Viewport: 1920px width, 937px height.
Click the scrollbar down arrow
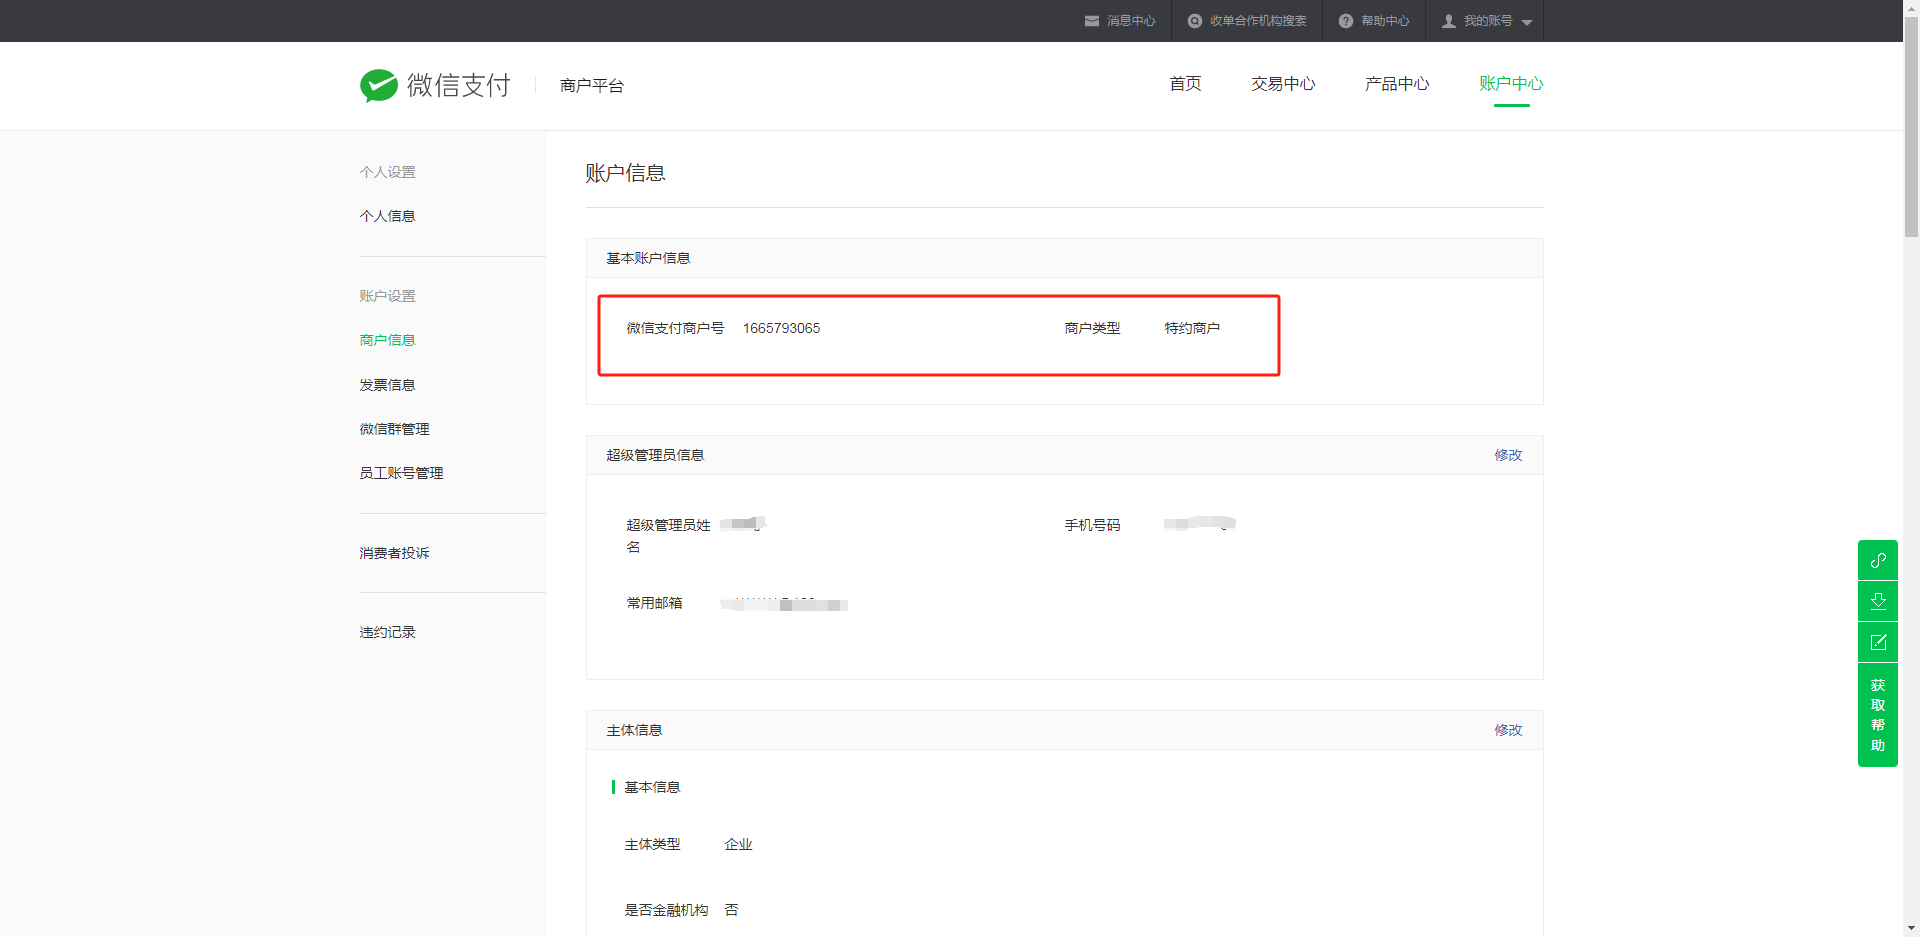coord(1911,929)
